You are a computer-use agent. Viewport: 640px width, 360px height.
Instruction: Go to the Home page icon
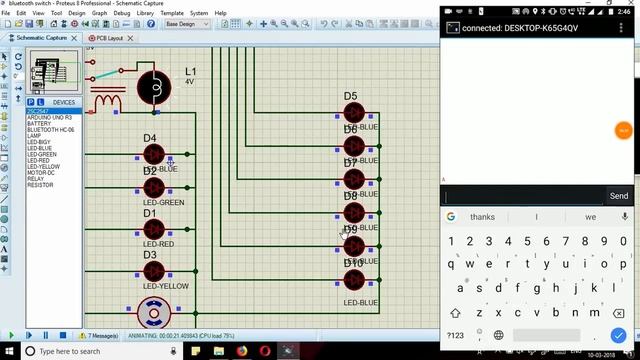coord(54,24)
